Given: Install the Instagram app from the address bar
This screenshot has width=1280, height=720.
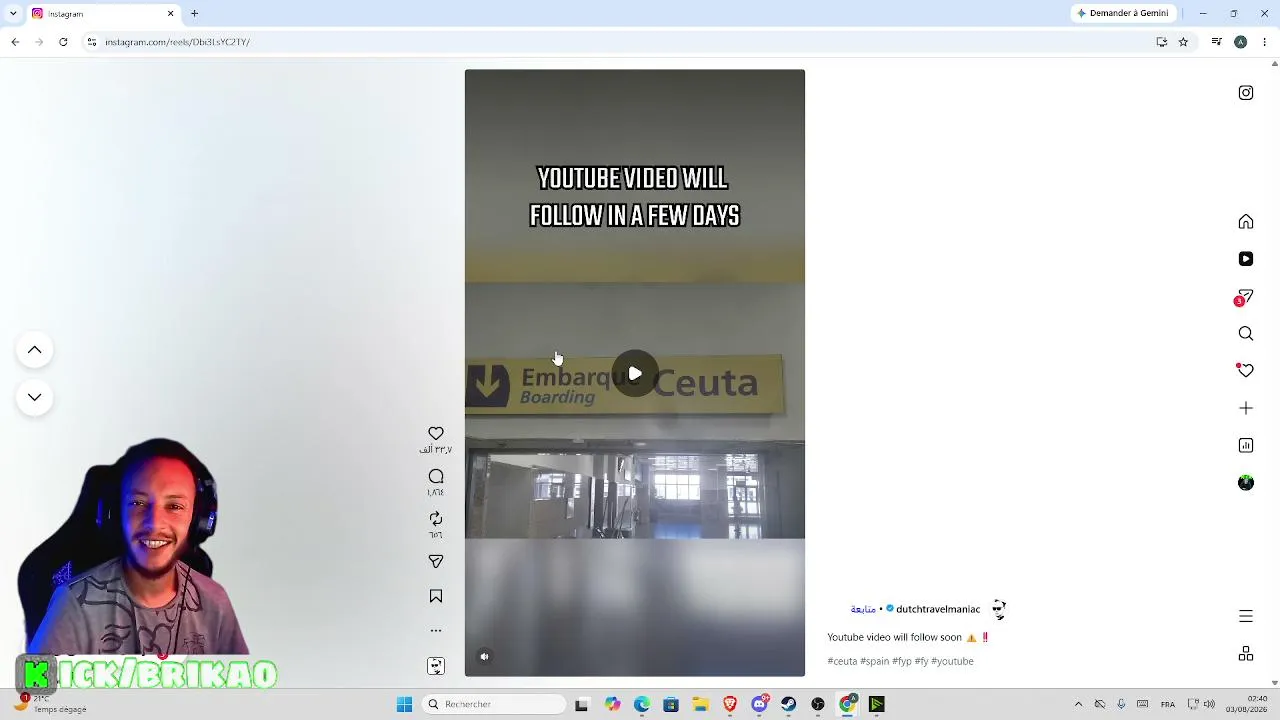Looking at the screenshot, I should tap(1162, 42).
